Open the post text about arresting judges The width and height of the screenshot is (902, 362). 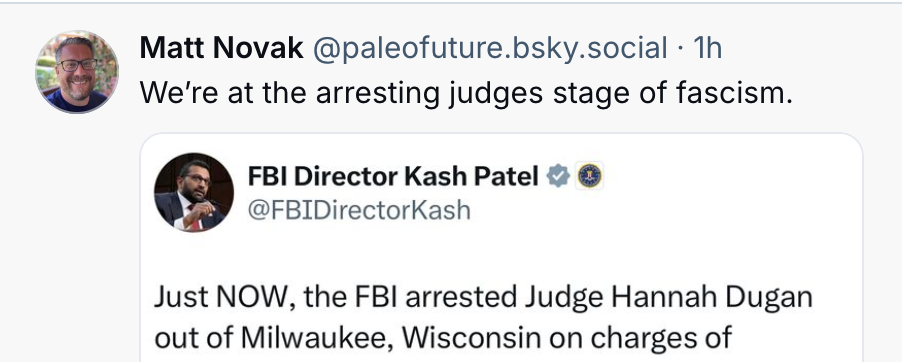click(466, 93)
